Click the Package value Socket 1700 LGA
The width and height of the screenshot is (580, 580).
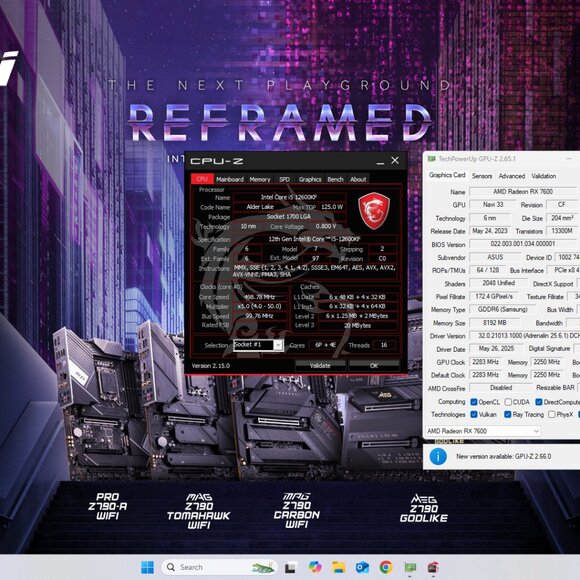[289, 216]
